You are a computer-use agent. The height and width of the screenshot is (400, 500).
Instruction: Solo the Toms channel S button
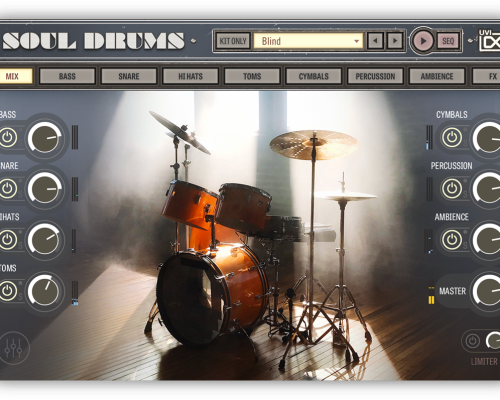(x=20, y=297)
